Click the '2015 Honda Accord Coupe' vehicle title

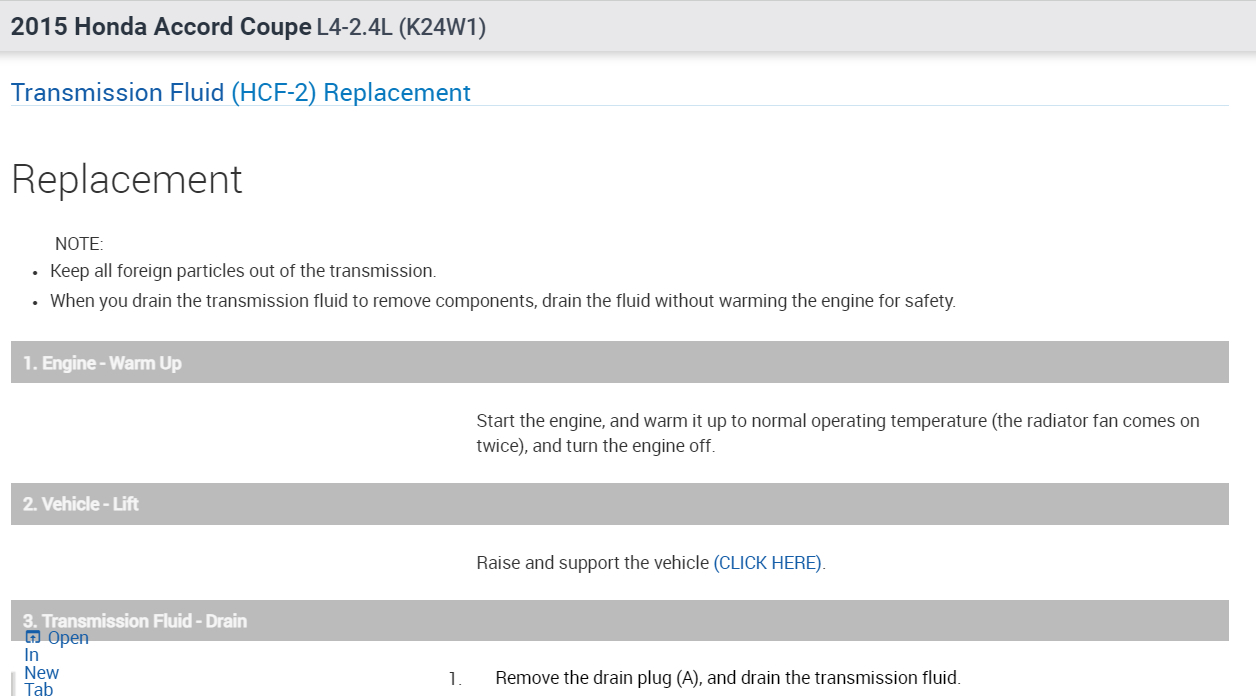[161, 27]
